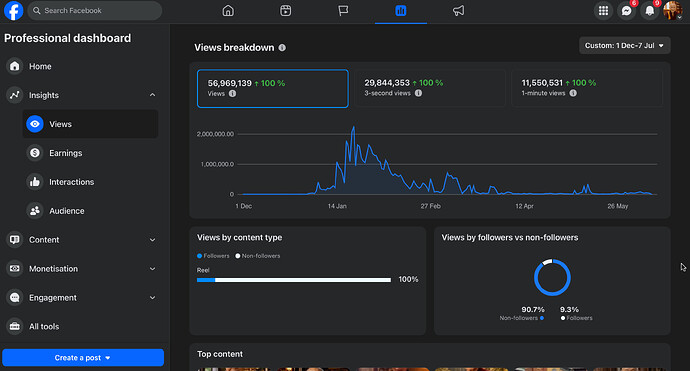Open the Home feed icon in the top bar
Screen dimensions: 690x371
(x=228, y=11)
